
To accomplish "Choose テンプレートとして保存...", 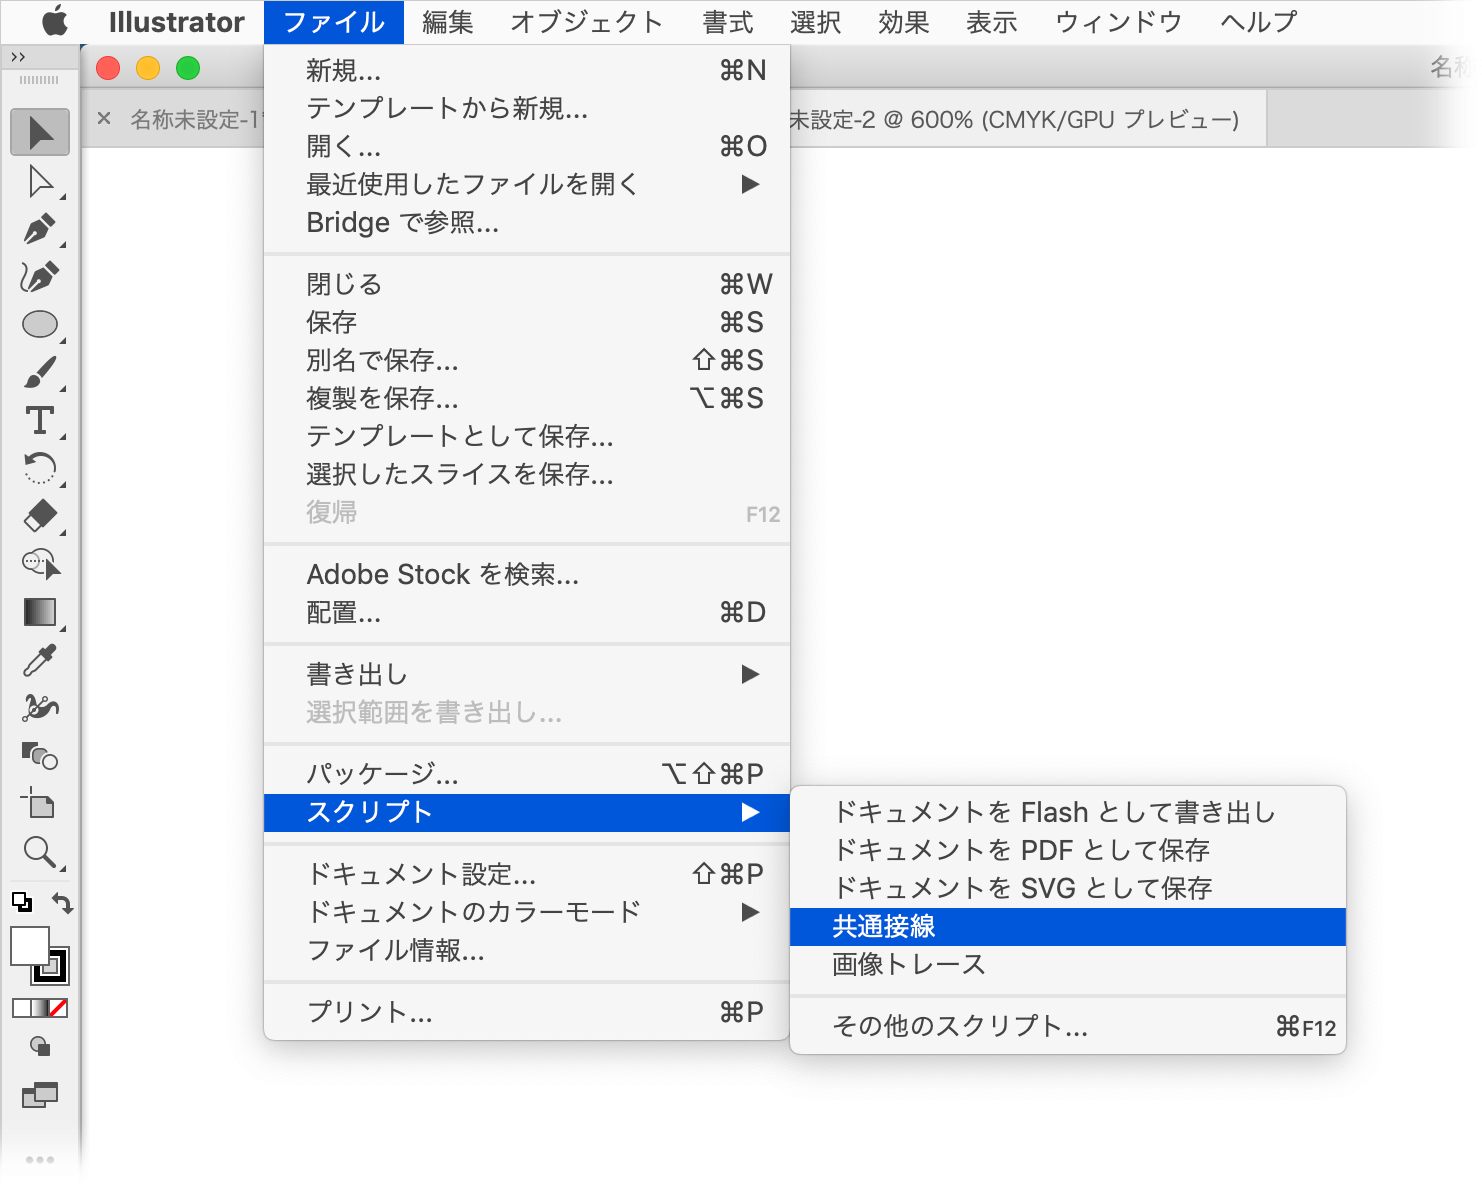I will (x=527, y=436).
